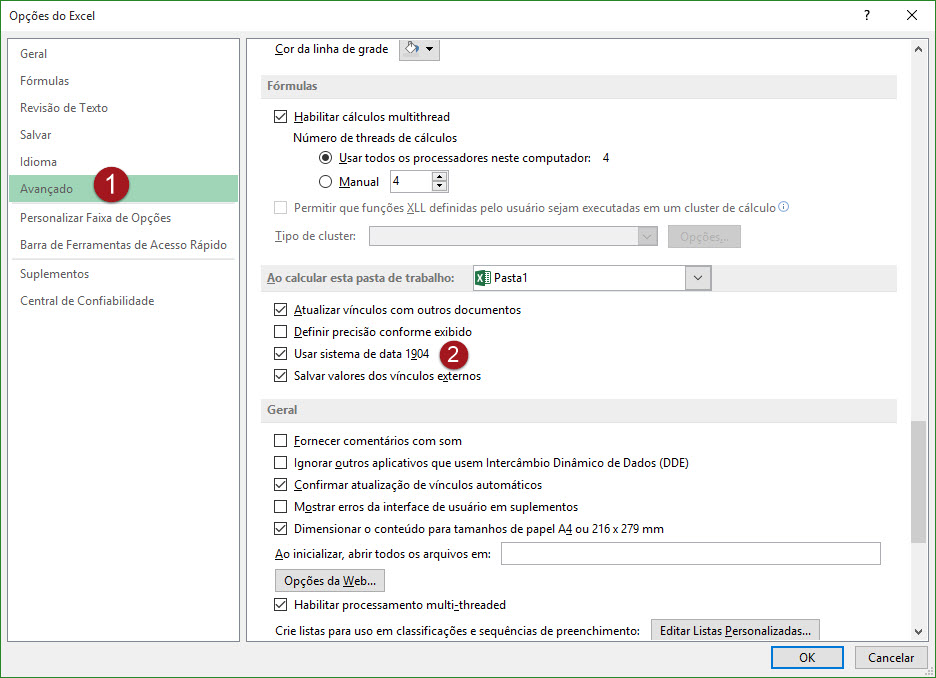Toggle Dimensionar o conteúdo para A4 checkbox
This screenshot has height=678, width=936.
click(x=281, y=529)
